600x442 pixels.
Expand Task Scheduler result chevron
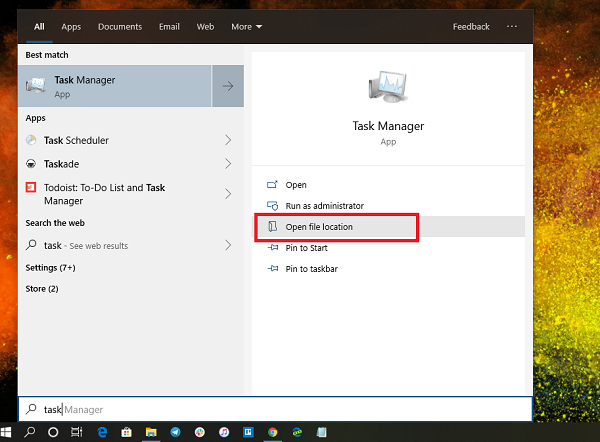coord(228,140)
